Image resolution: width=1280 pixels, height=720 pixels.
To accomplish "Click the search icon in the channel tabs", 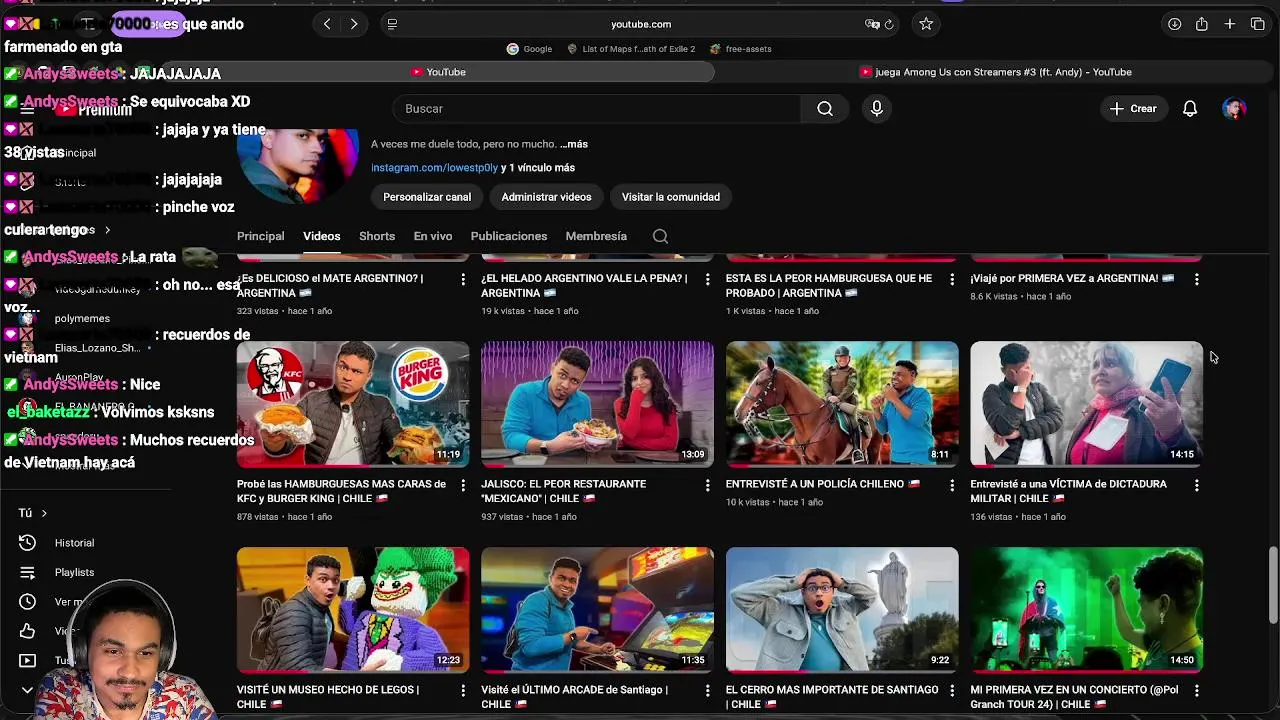I will [660, 236].
